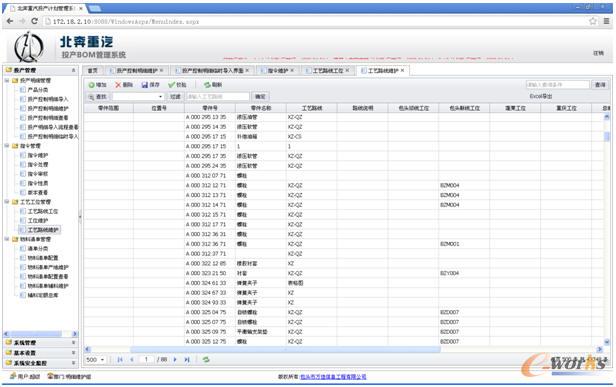Close the 投产控制明细维护 tab with its X
The height and width of the screenshot is (387, 616).
(x=161, y=70)
